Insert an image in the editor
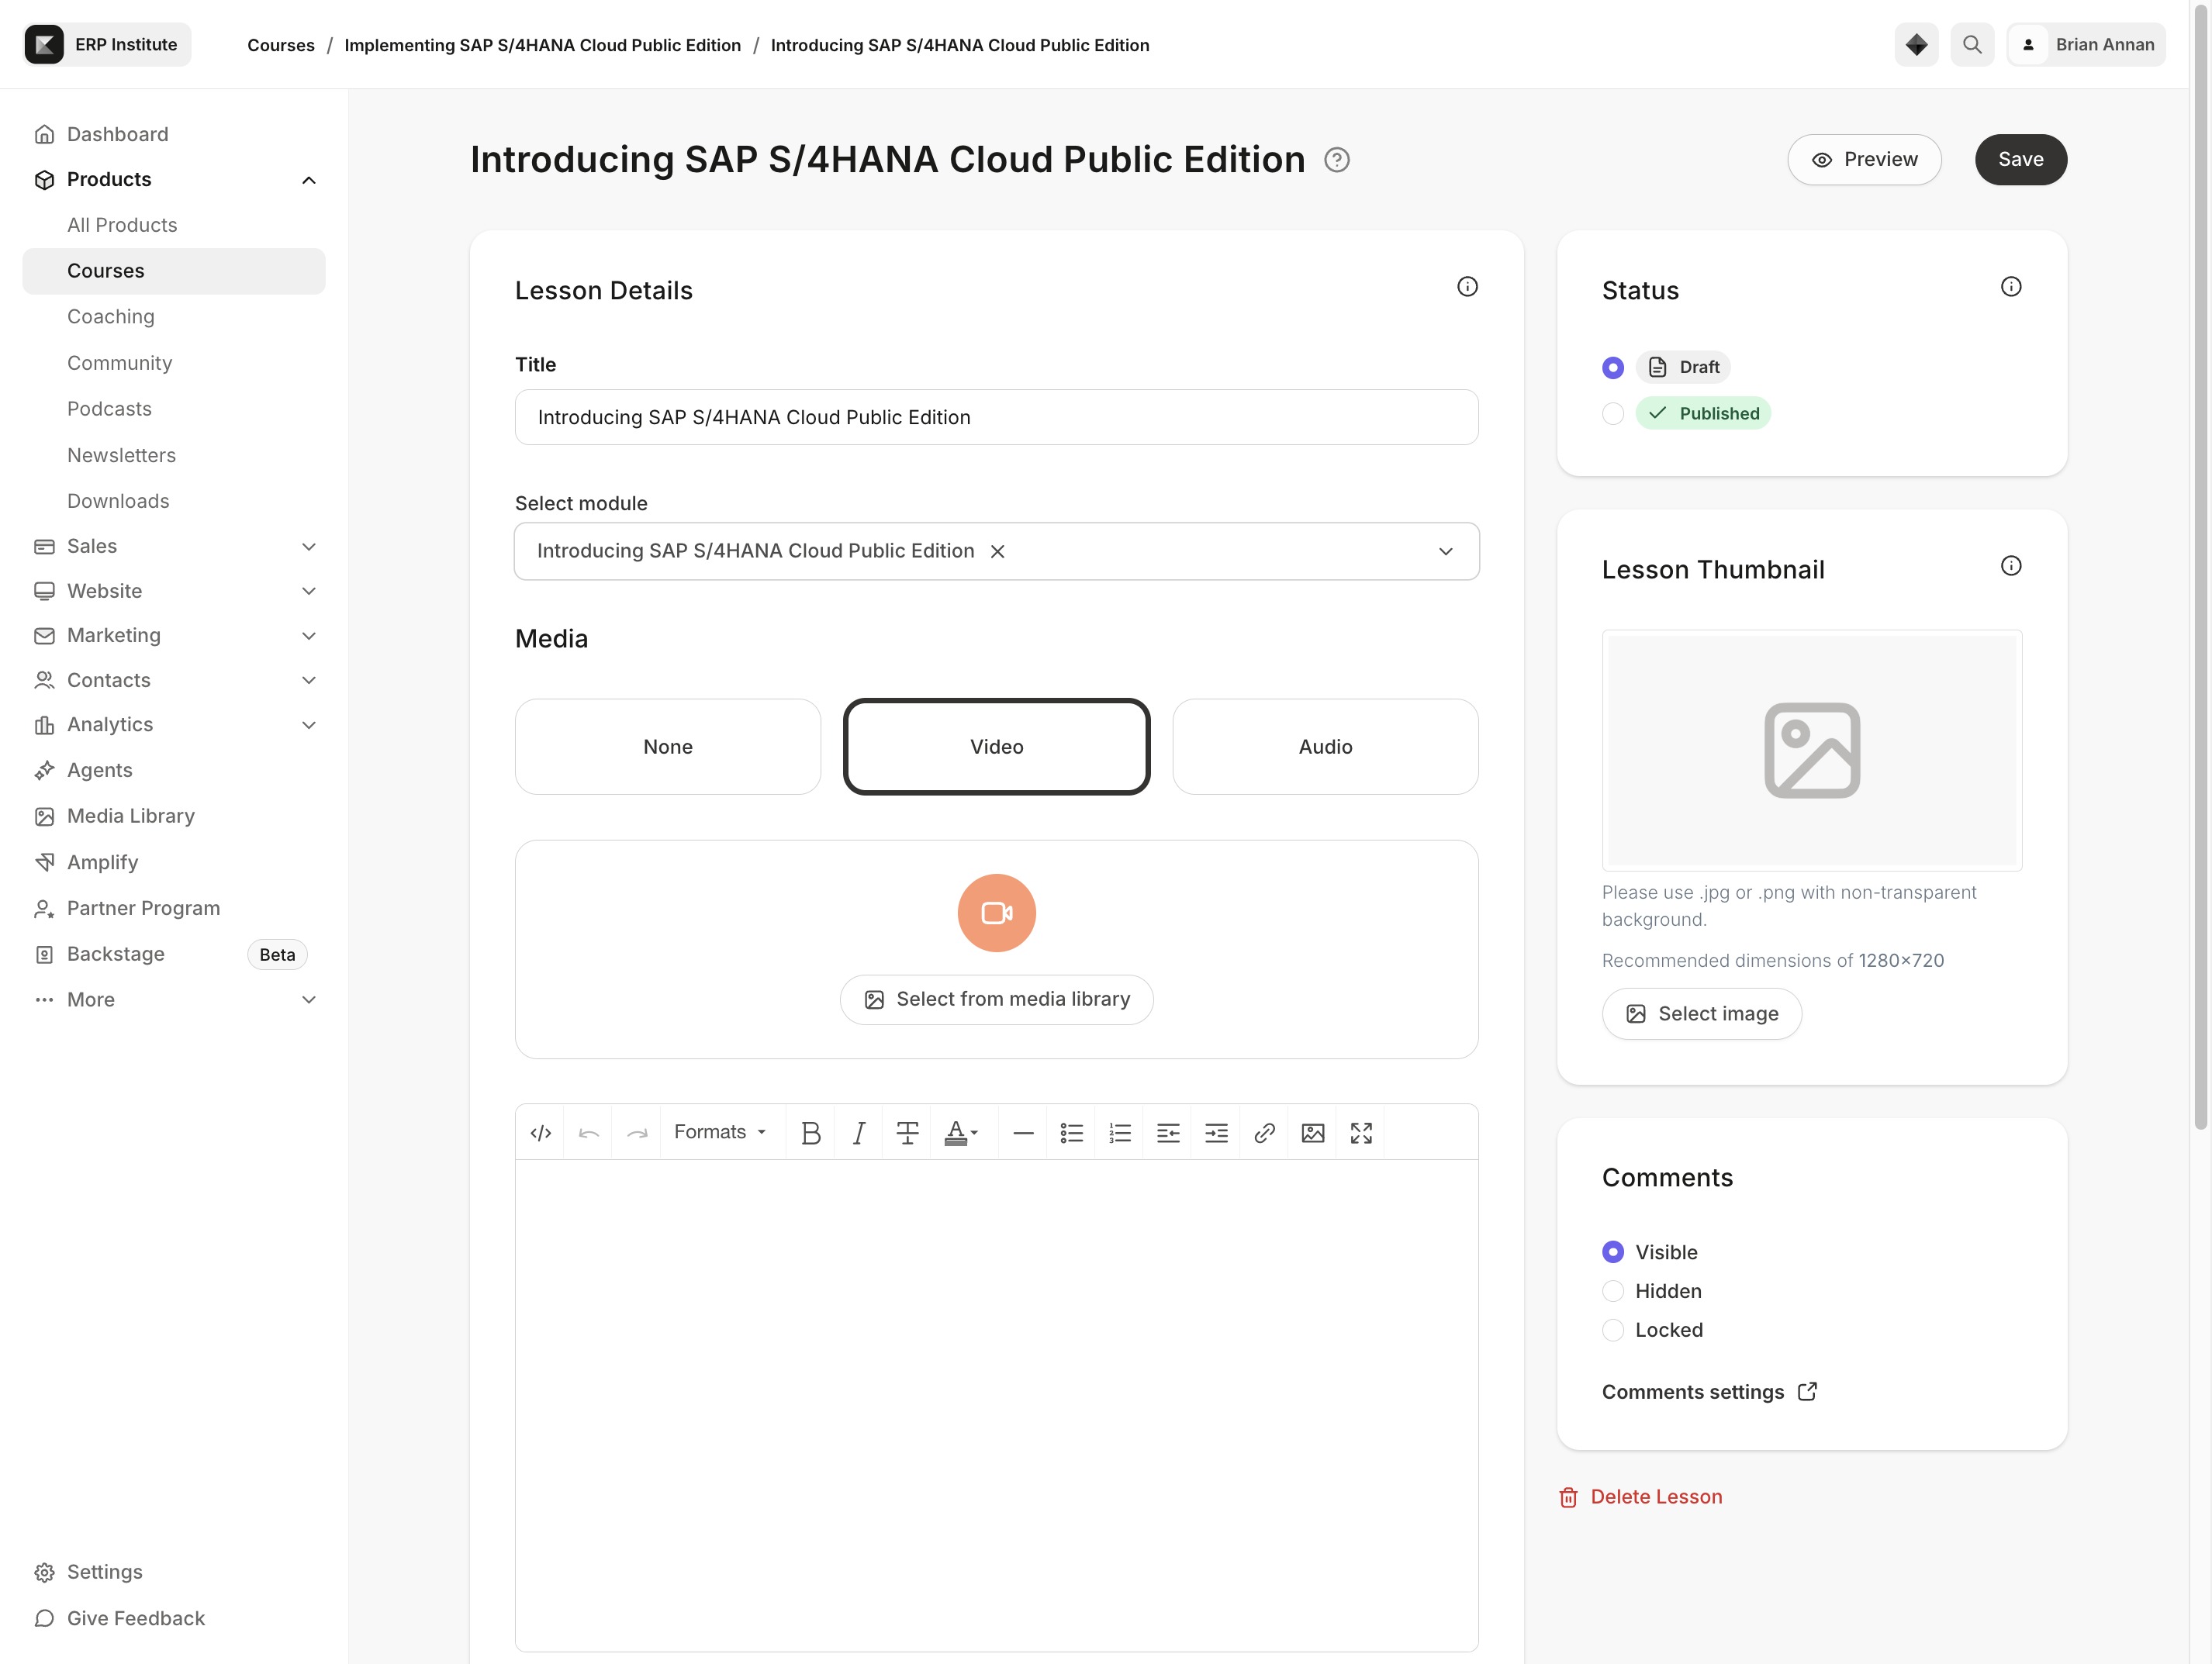The image size is (2212, 1664). point(1313,1132)
